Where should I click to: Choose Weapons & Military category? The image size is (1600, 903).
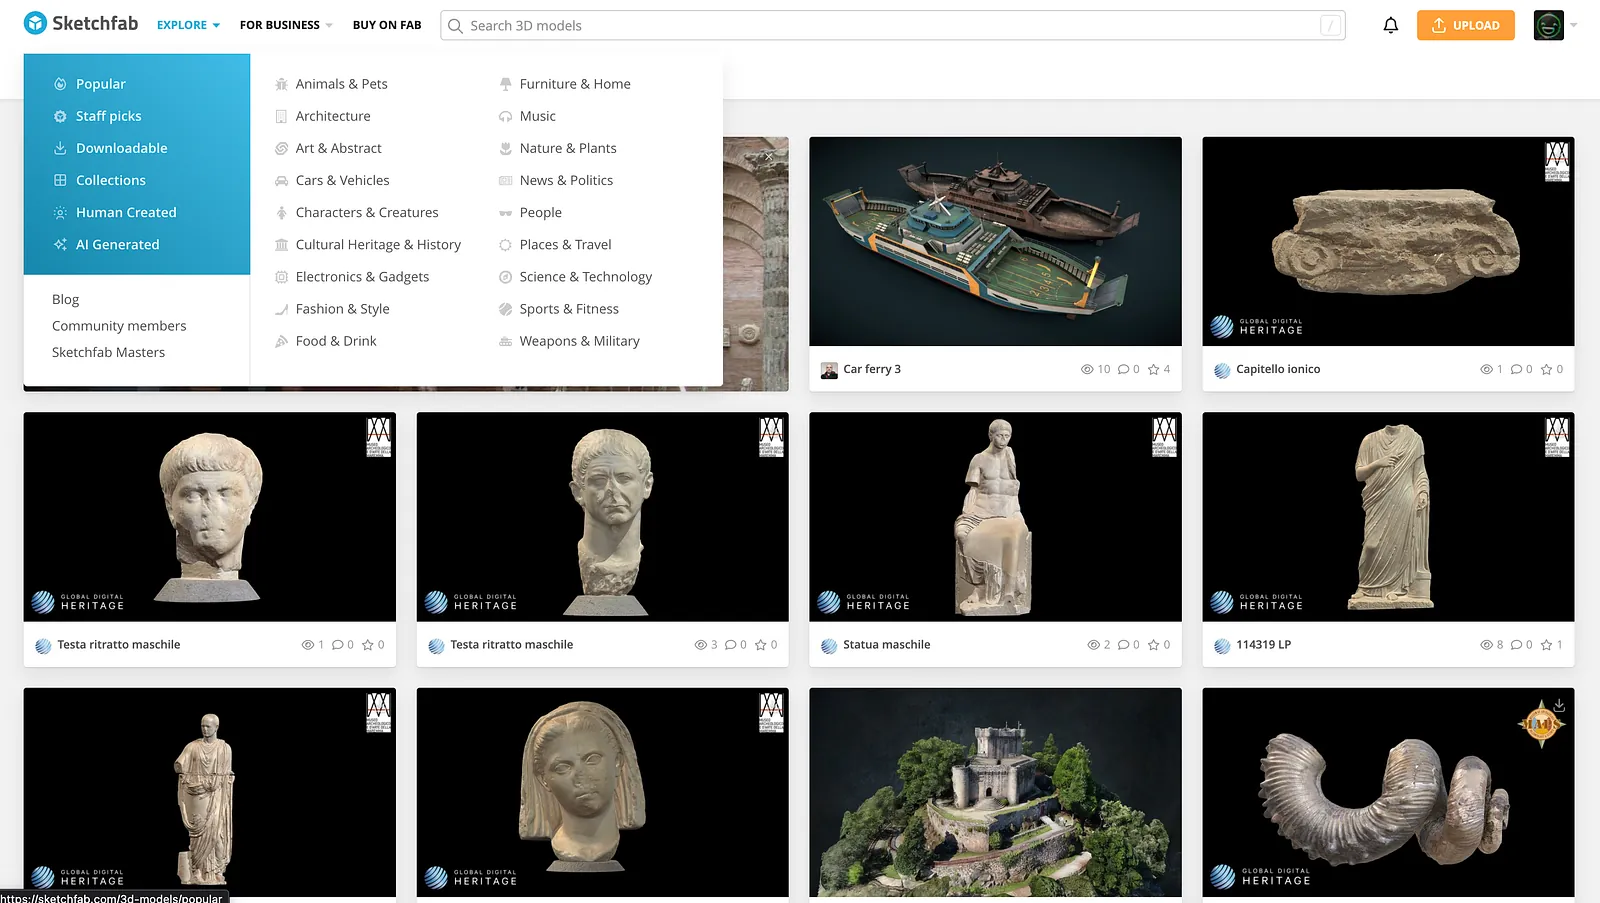pyautogui.click(x=580, y=341)
